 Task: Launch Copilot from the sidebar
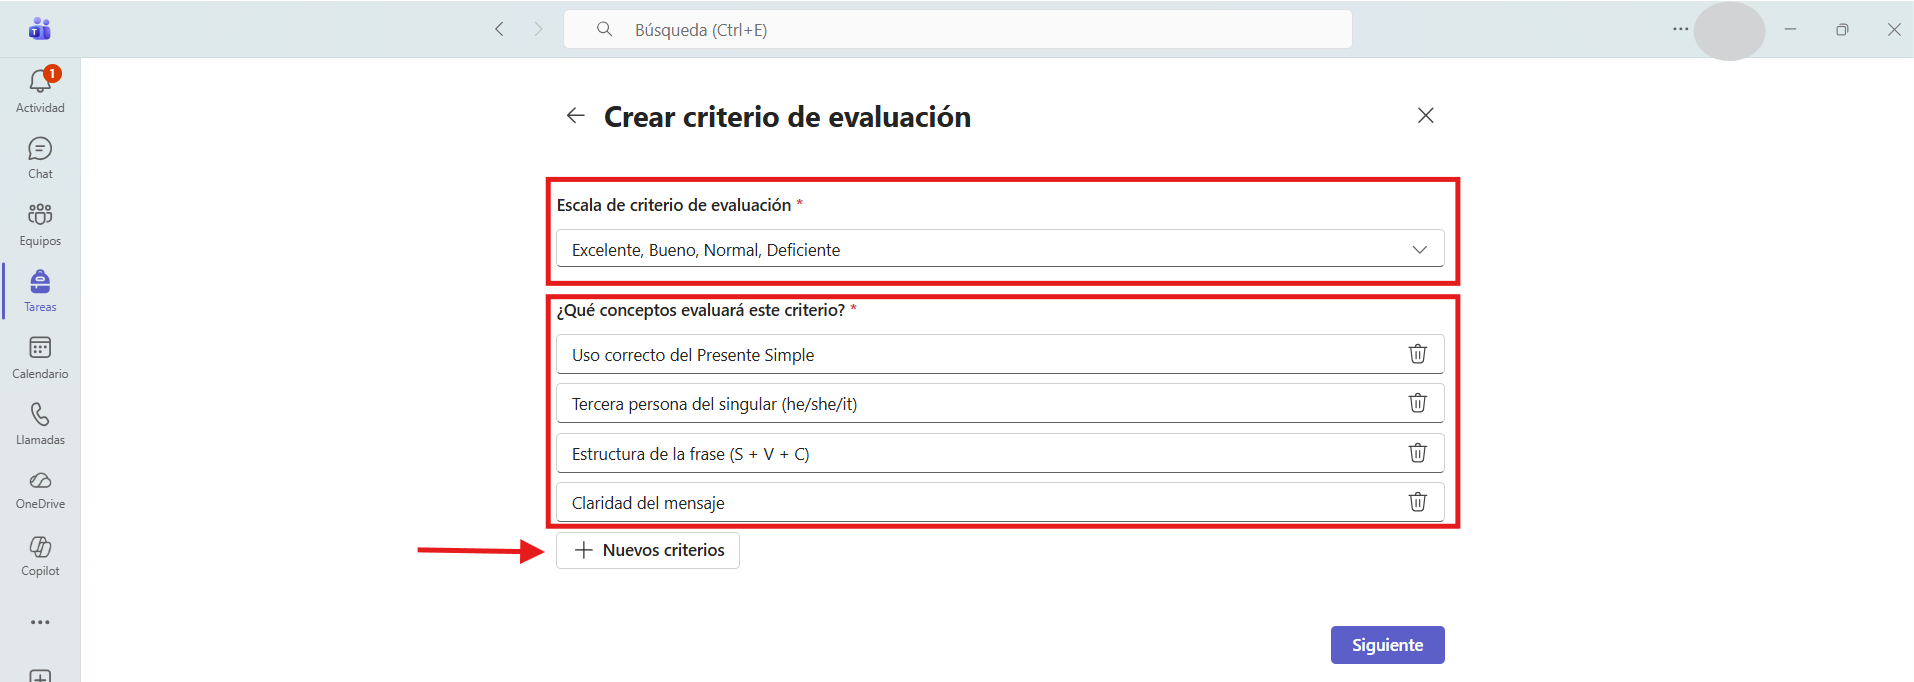click(x=40, y=556)
